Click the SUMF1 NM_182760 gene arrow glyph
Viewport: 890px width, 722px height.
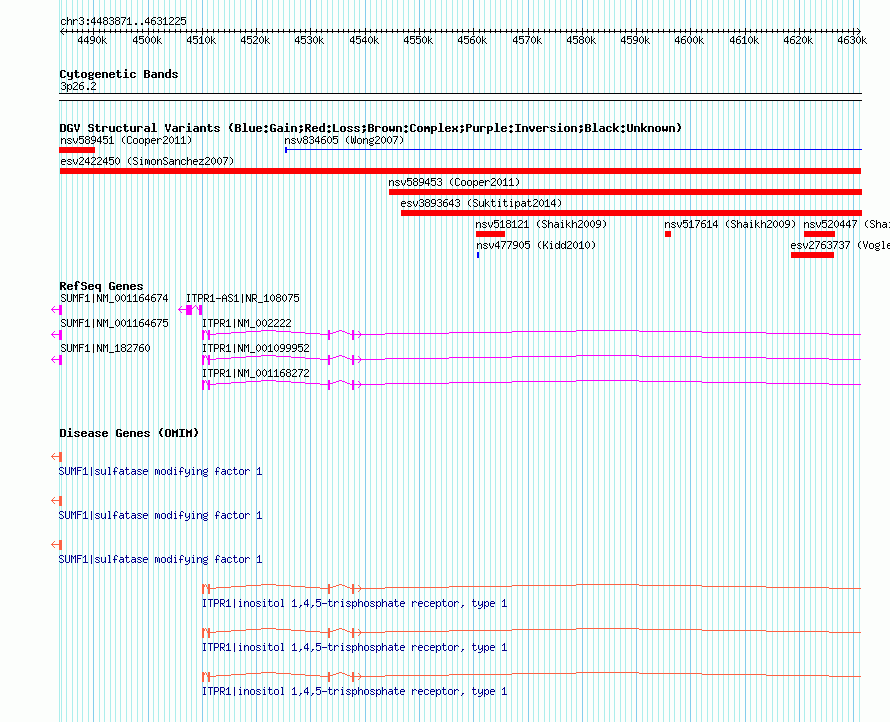pyautogui.click(x=56, y=359)
